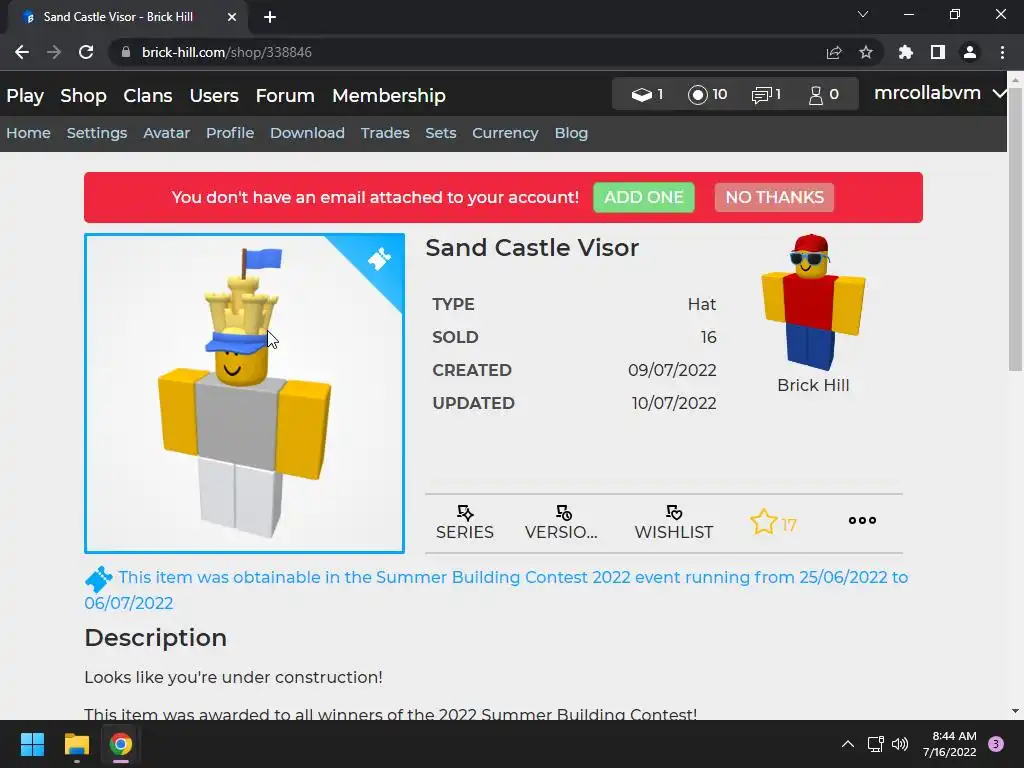
Task: Open a new browser tab
Action: 270,17
